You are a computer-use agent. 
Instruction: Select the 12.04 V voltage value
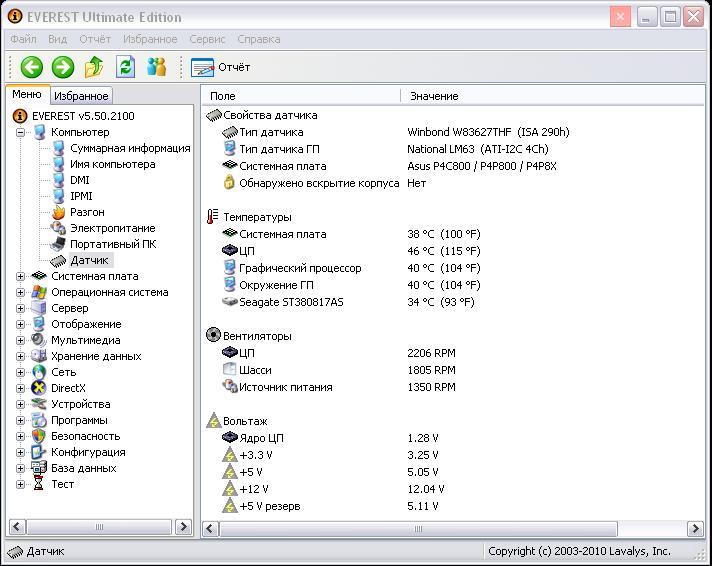pyautogui.click(x=425, y=489)
